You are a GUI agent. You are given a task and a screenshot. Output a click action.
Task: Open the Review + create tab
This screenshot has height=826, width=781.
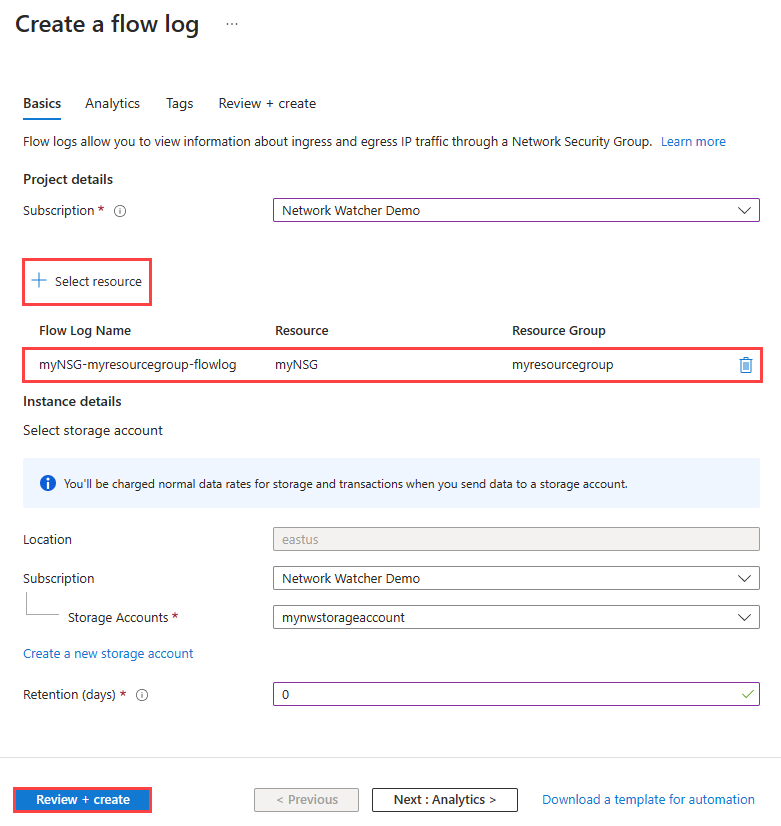pyautogui.click(x=267, y=104)
